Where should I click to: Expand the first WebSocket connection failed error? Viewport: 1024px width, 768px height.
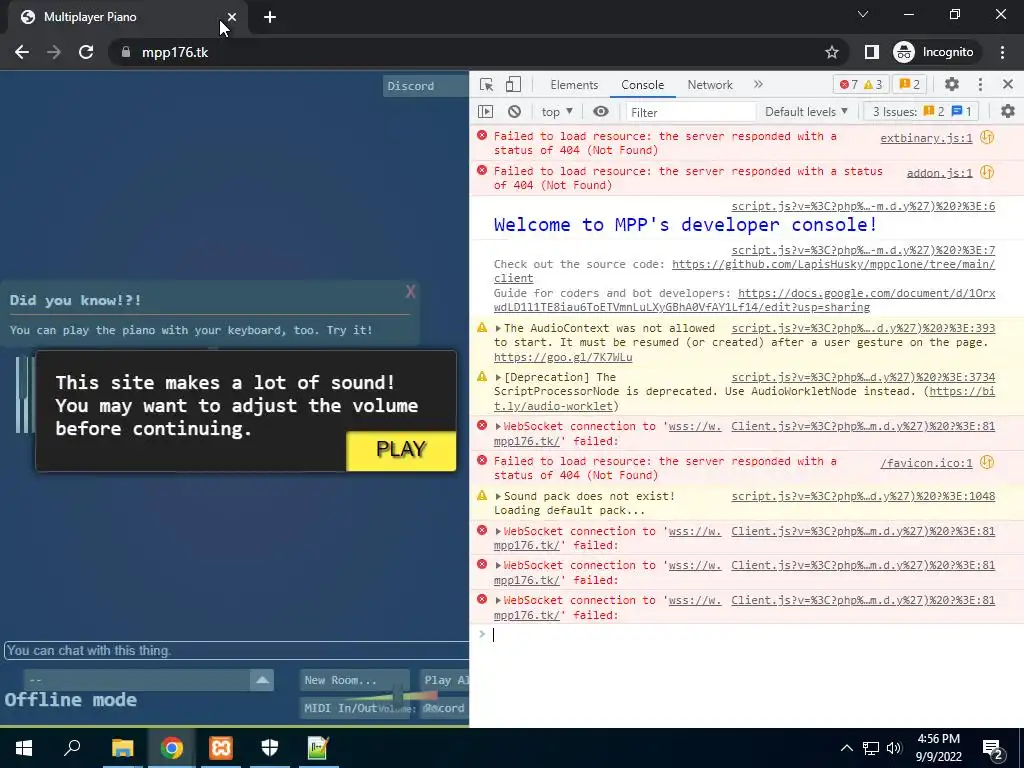(498, 426)
